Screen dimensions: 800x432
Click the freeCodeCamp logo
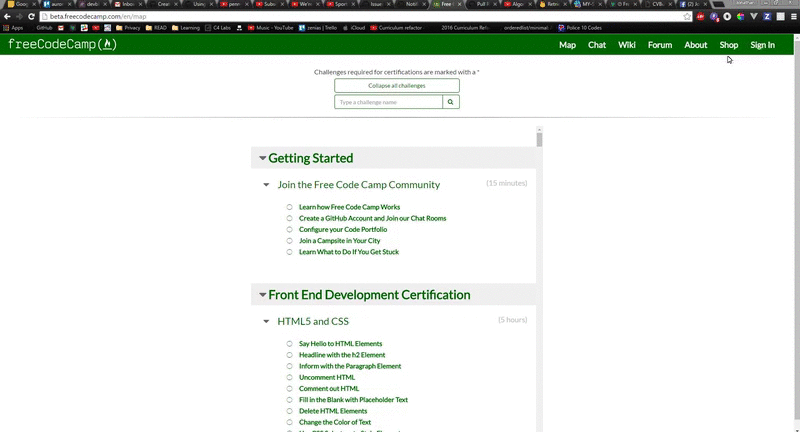click(x=62, y=44)
